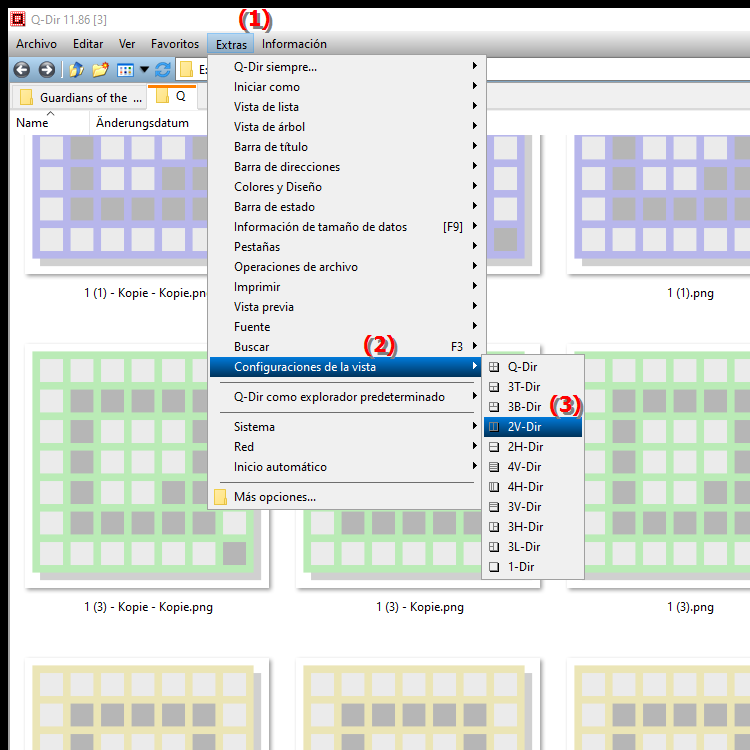This screenshot has height=750, width=750.
Task: Select the 1-Dir single pane icon
Action: [494, 567]
